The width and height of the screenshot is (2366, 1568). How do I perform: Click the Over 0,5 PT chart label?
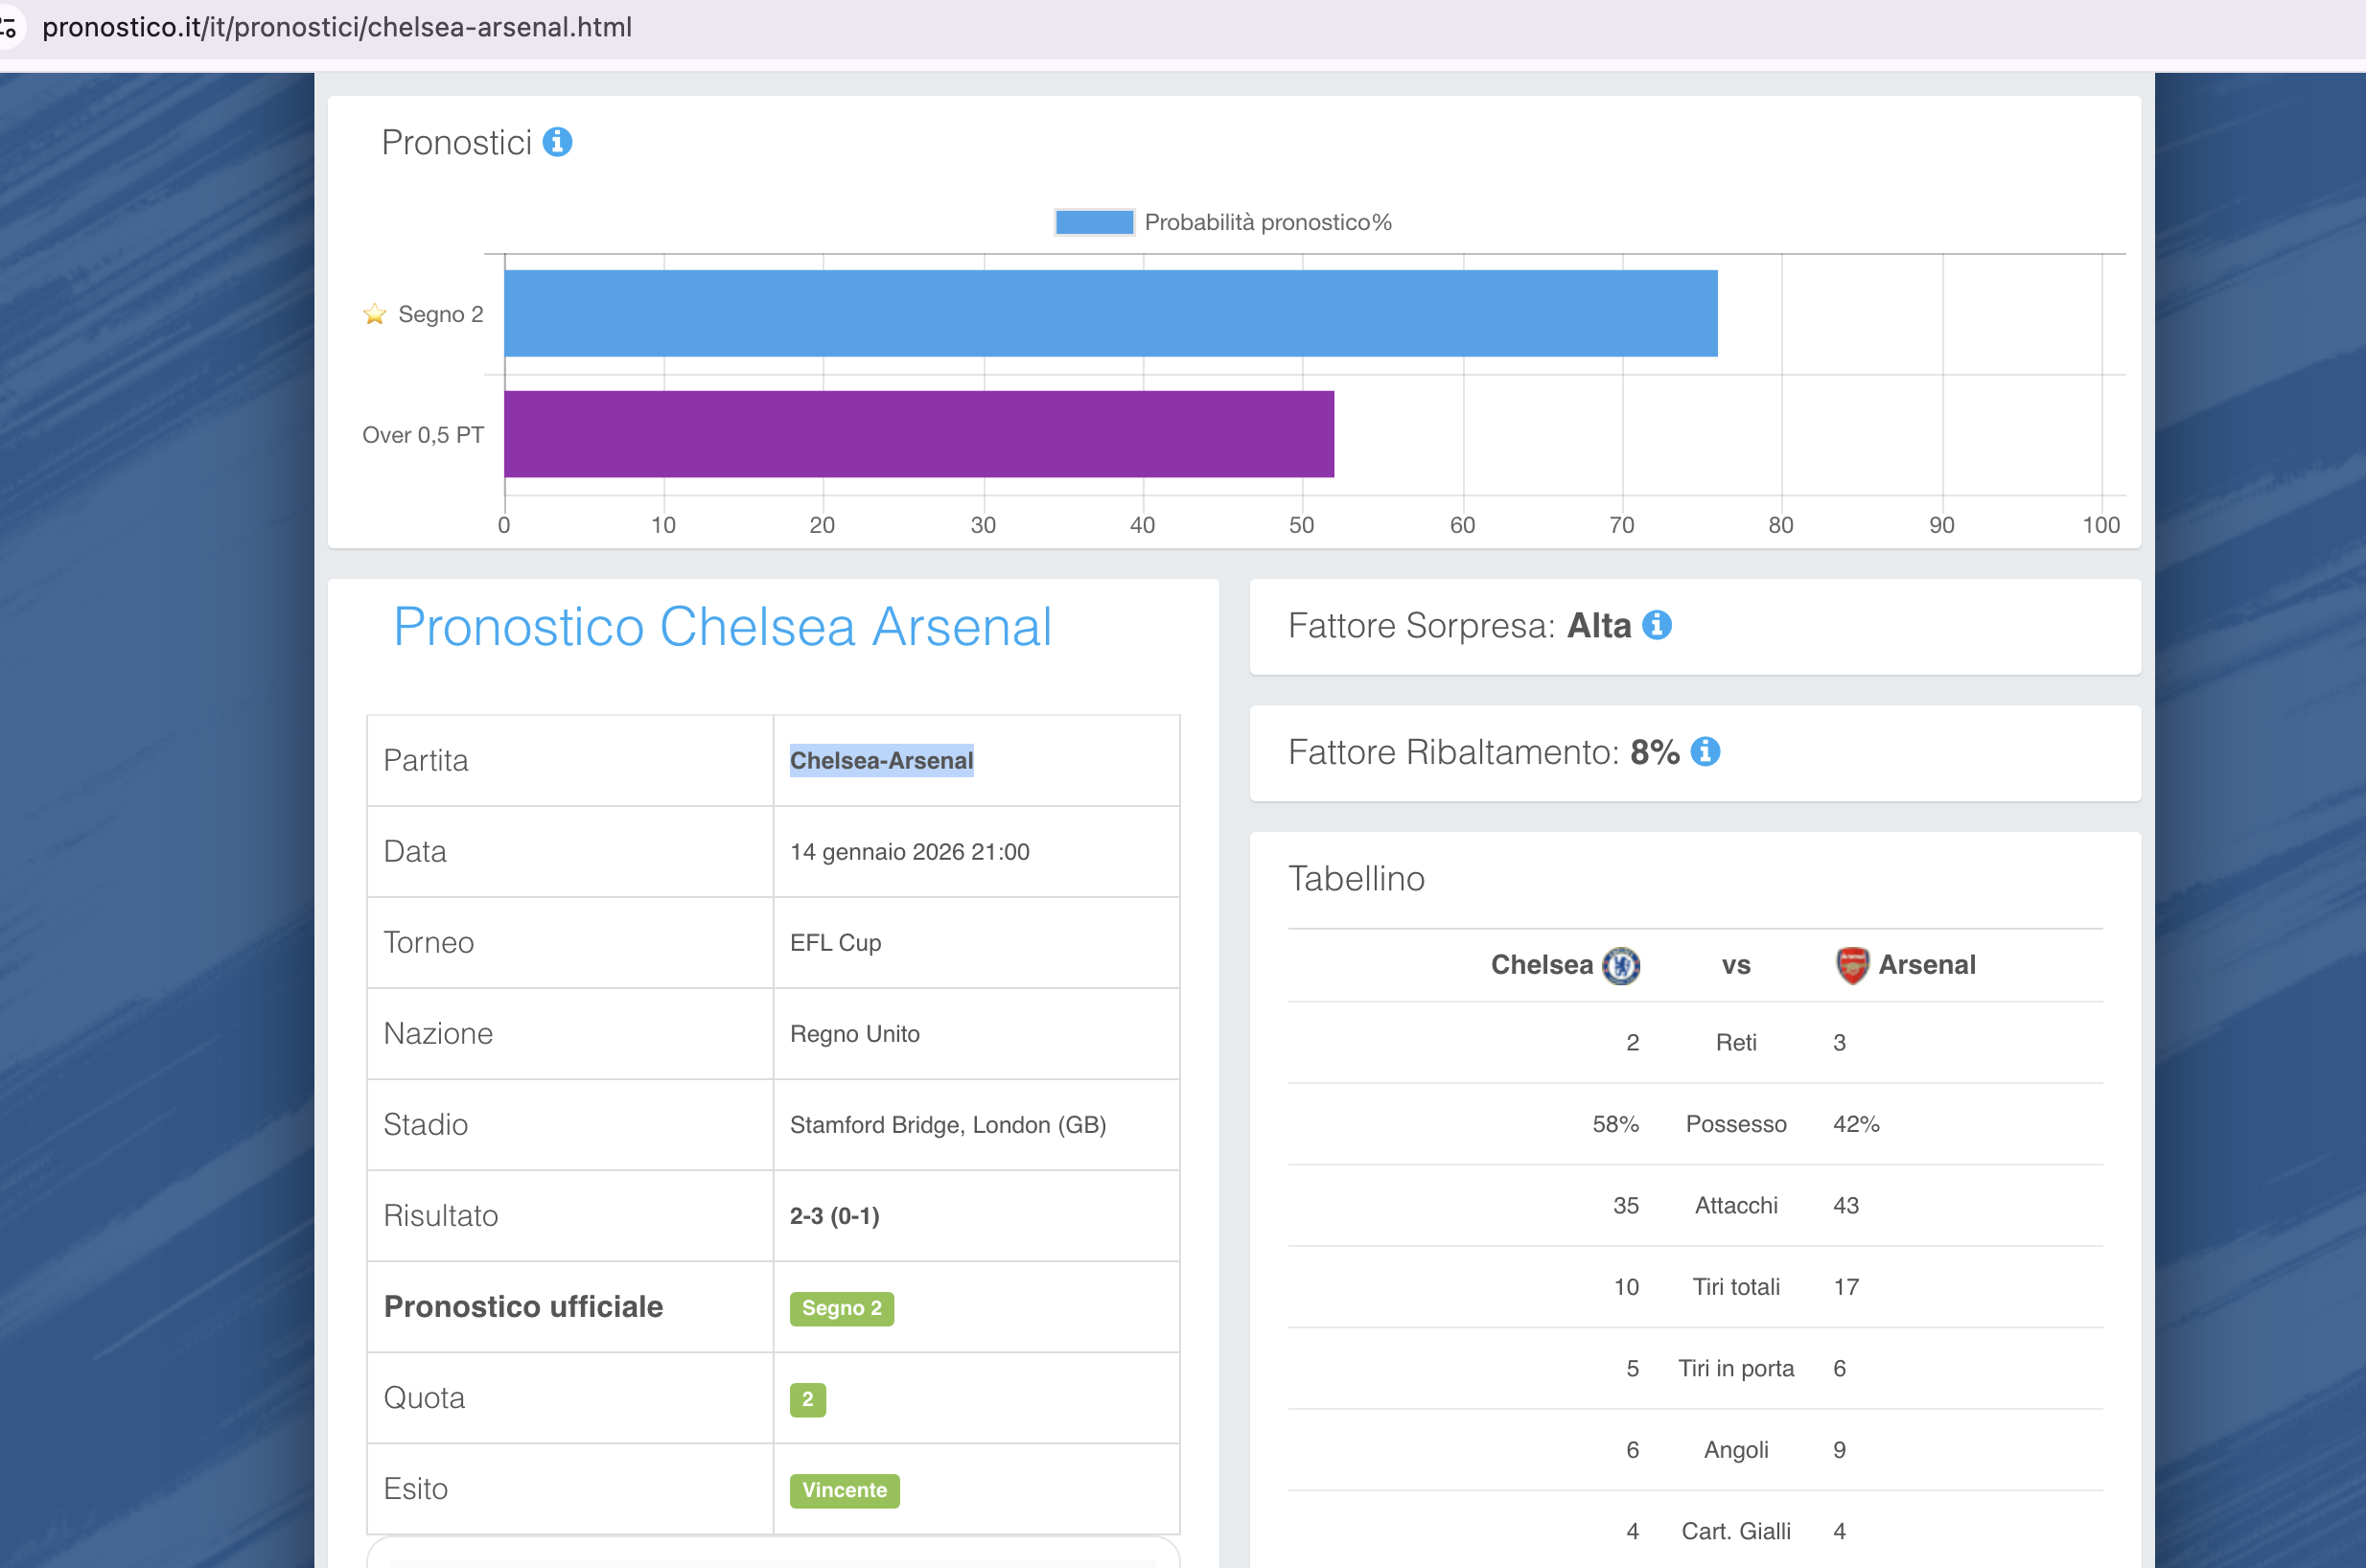(x=423, y=435)
